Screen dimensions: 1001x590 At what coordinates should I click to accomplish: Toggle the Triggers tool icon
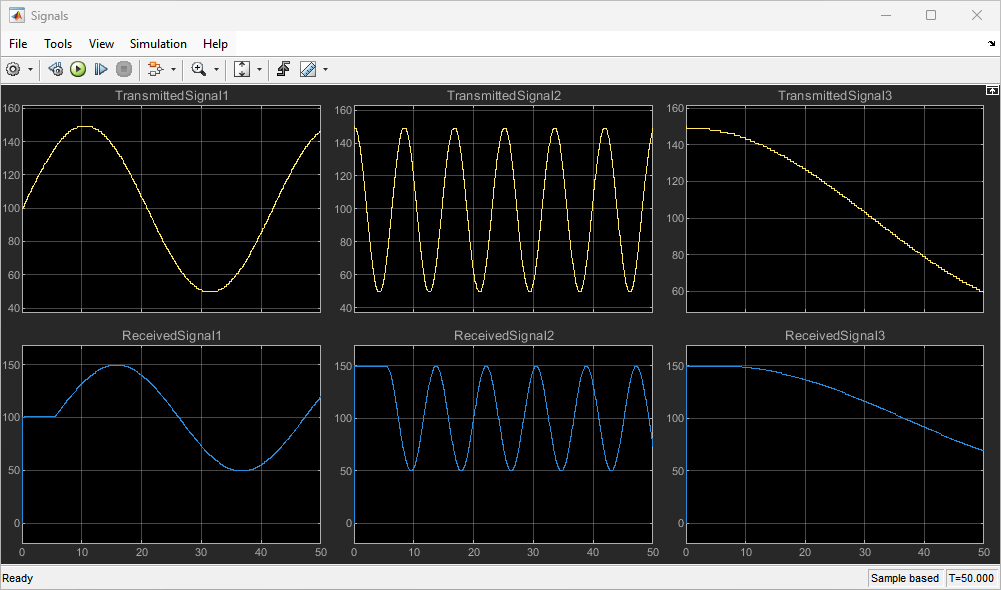[284, 69]
